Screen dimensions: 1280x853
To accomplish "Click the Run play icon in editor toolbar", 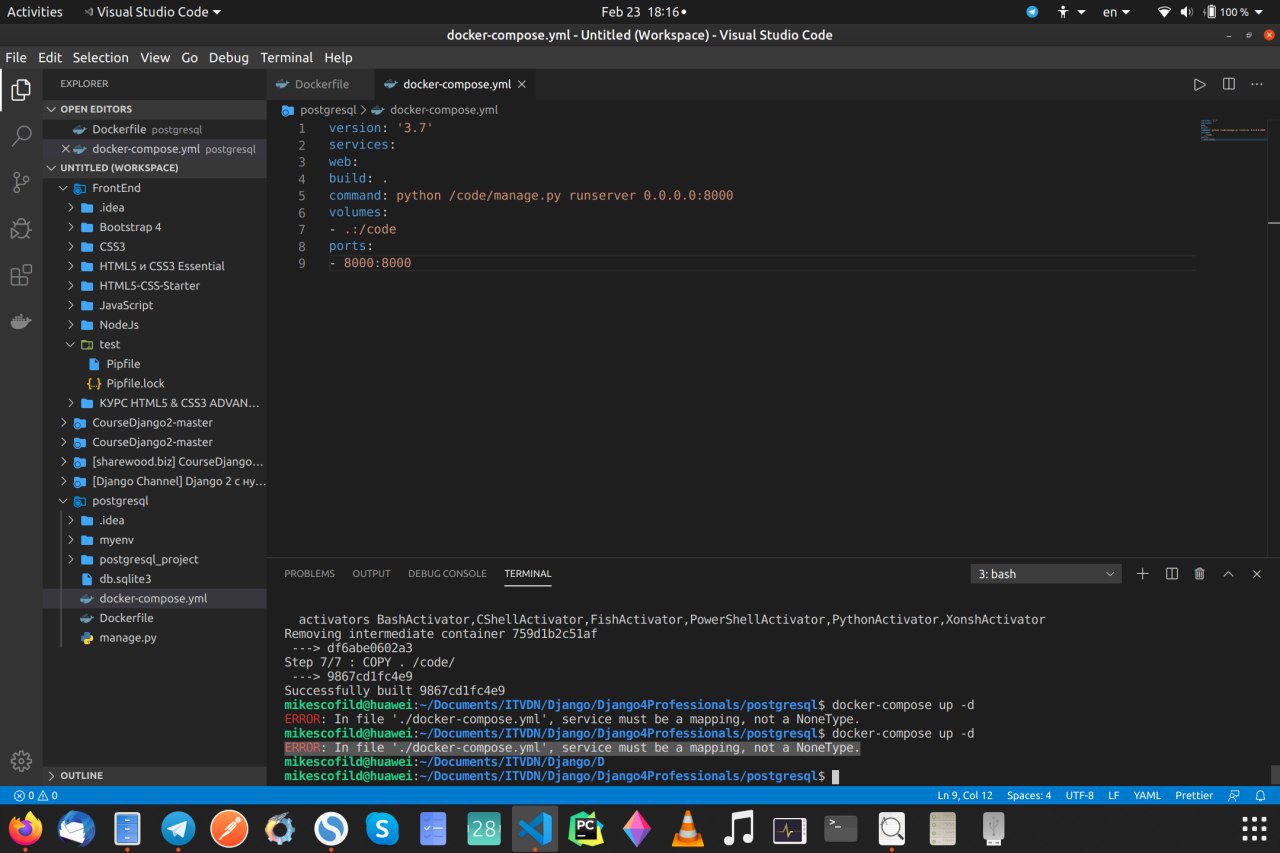I will 1199,84.
